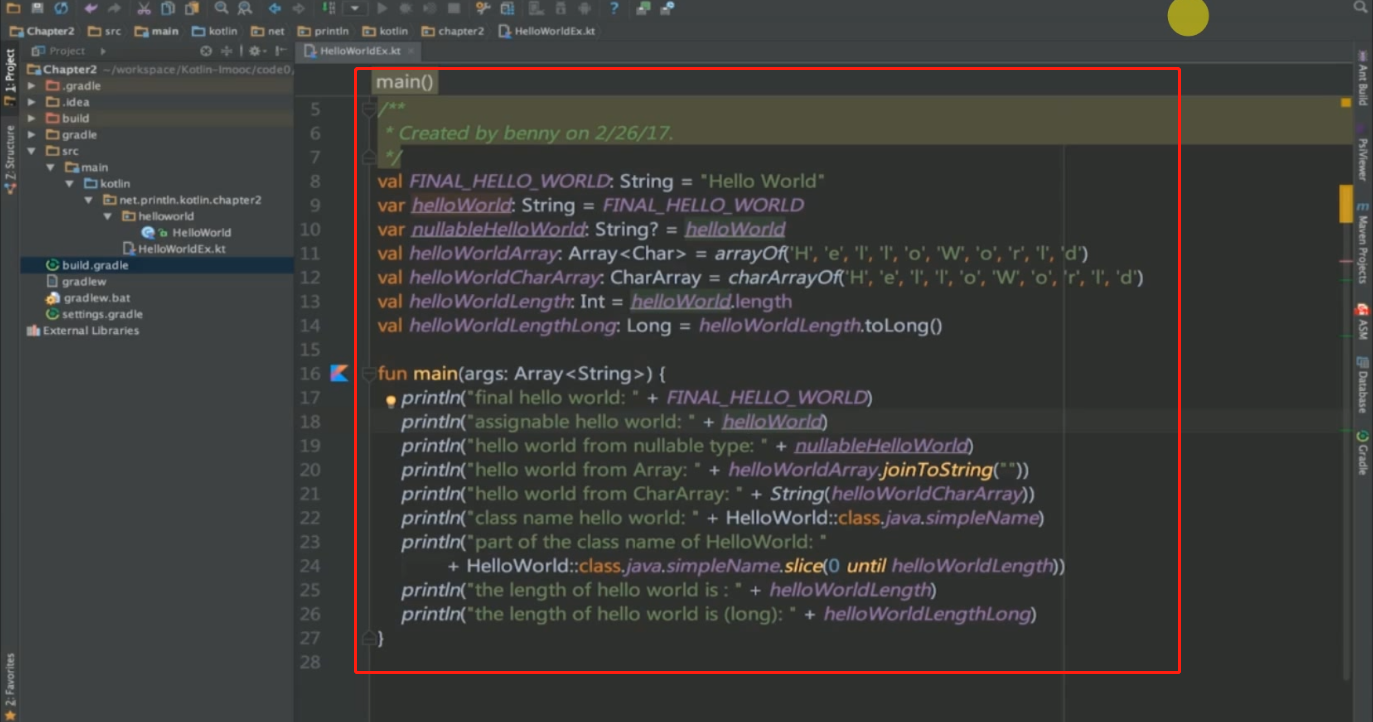Click the Paste clipboard icon
The height and width of the screenshot is (722, 1373).
tap(192, 8)
